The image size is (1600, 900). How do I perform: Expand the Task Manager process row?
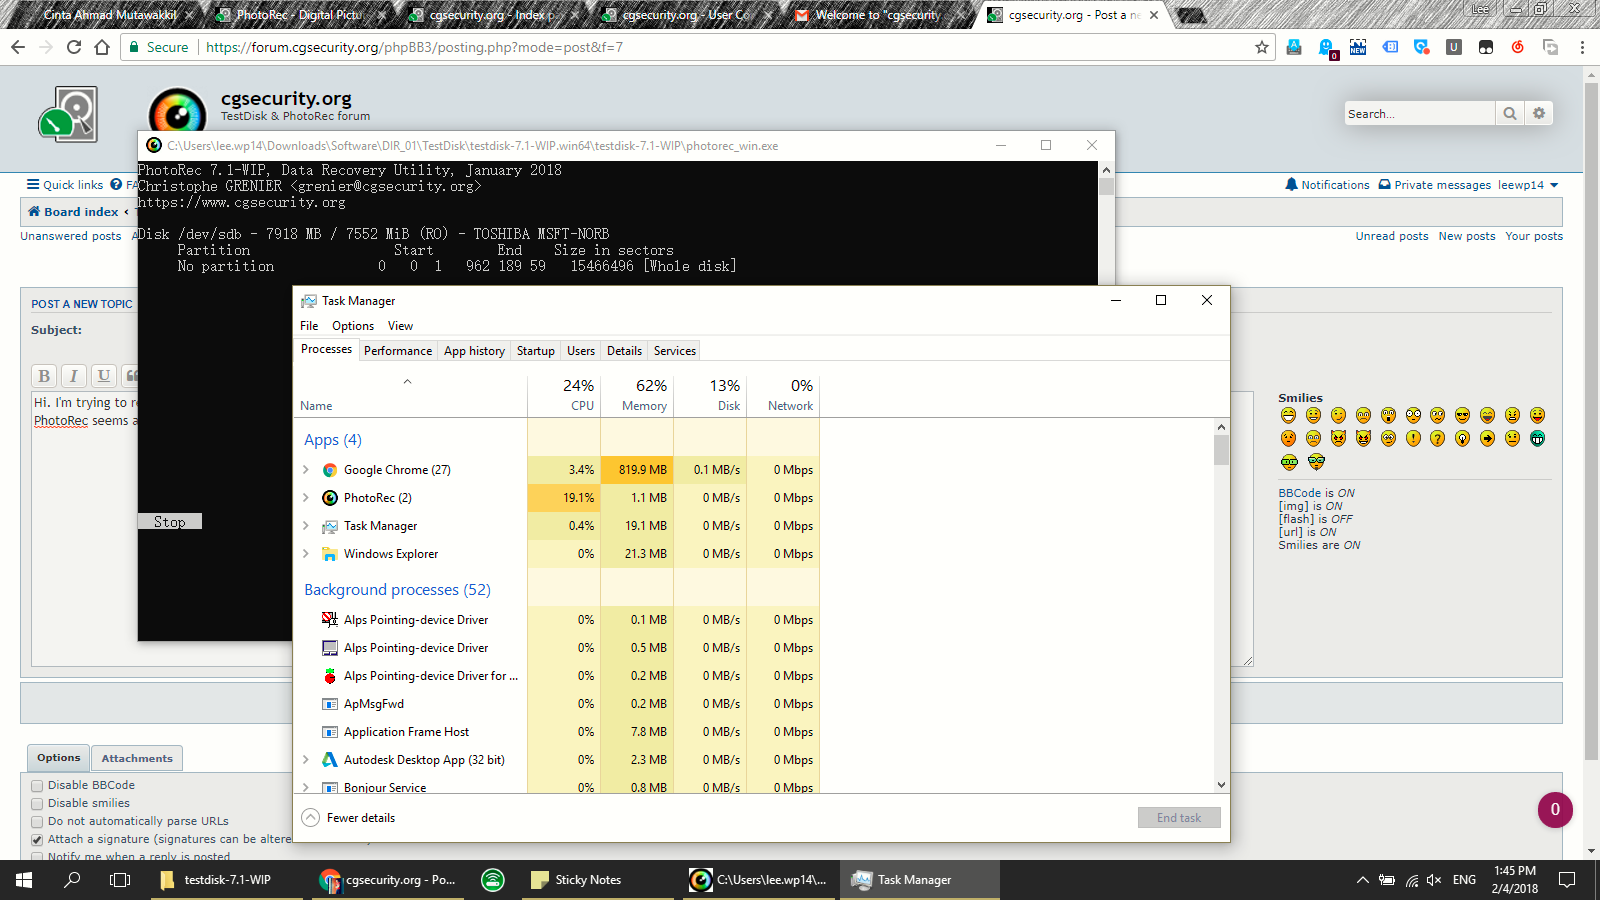(x=306, y=525)
